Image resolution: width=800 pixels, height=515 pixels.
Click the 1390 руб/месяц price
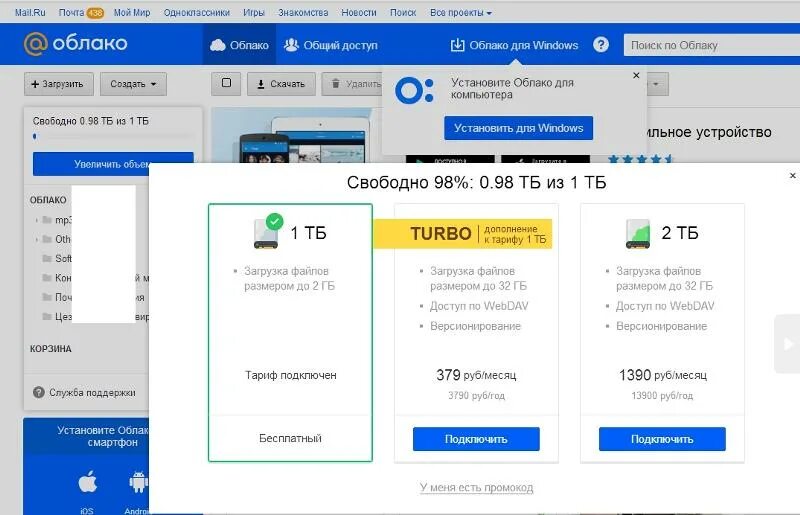point(662,375)
